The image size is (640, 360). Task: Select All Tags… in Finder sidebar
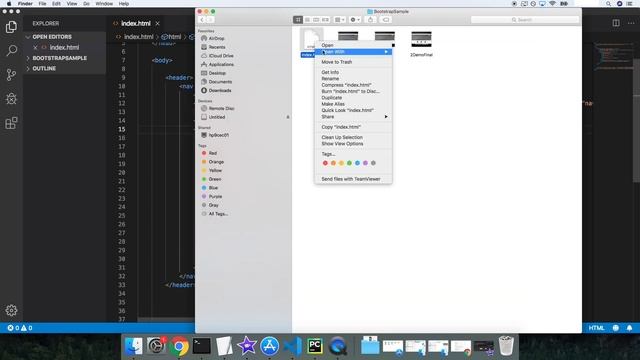pyautogui.click(x=218, y=214)
